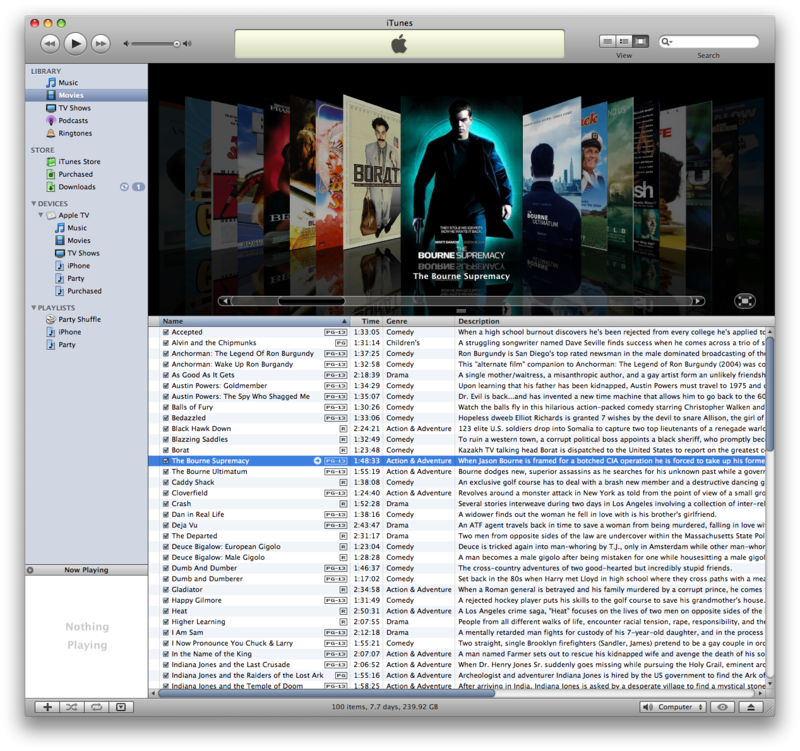This screenshot has width=800, height=751.
Task: Click the vertical scrollbar of the movie list
Action: point(770,393)
